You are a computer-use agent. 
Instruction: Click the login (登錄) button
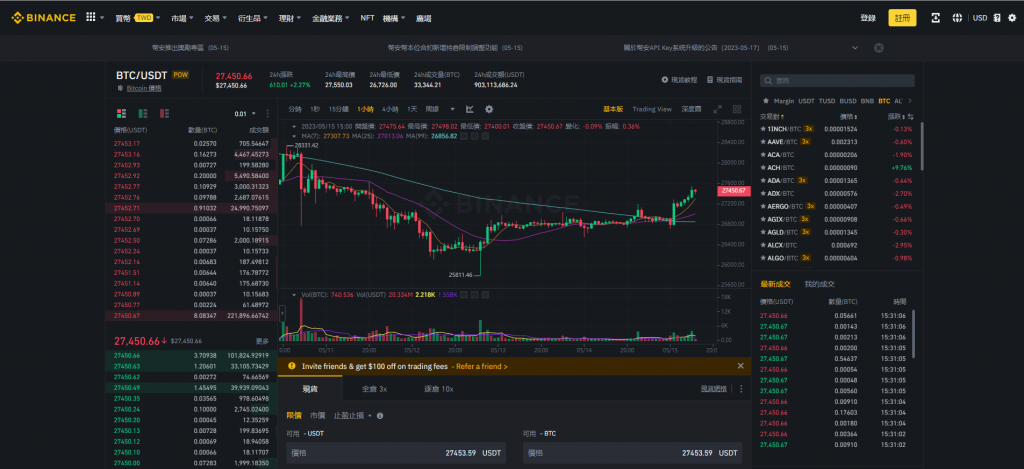coord(868,18)
